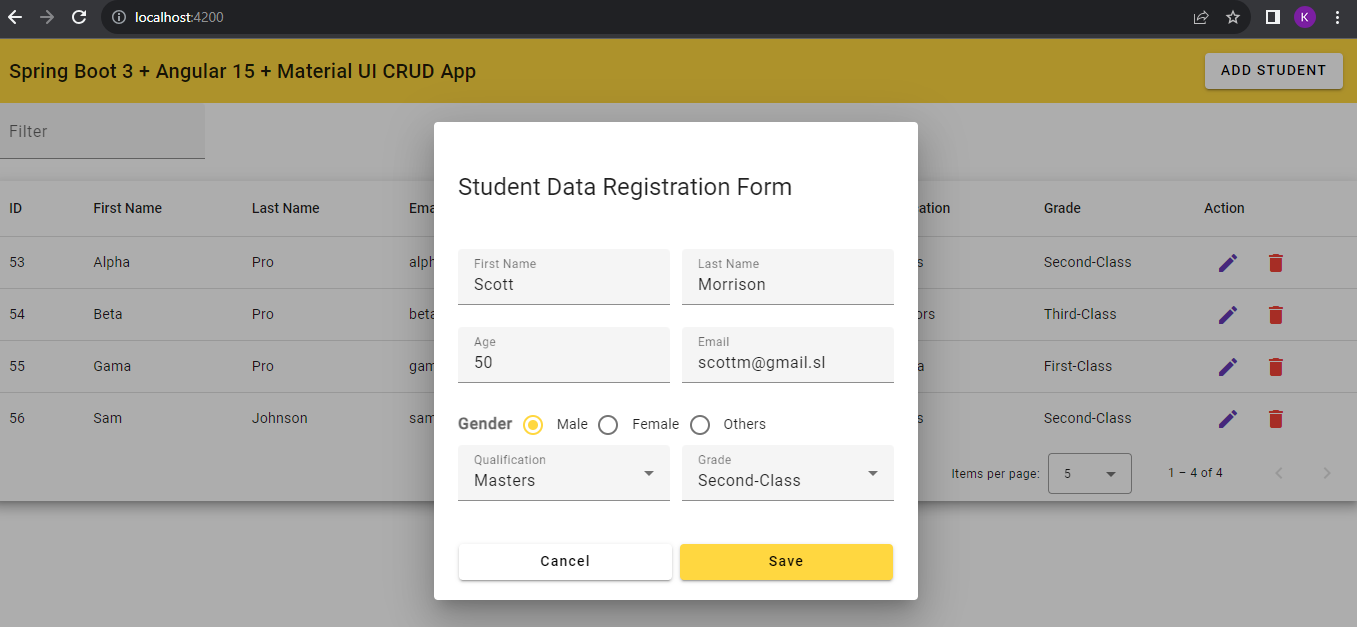This screenshot has width=1357, height=627.
Task: Click the browser back arrow
Action: click(x=15, y=17)
